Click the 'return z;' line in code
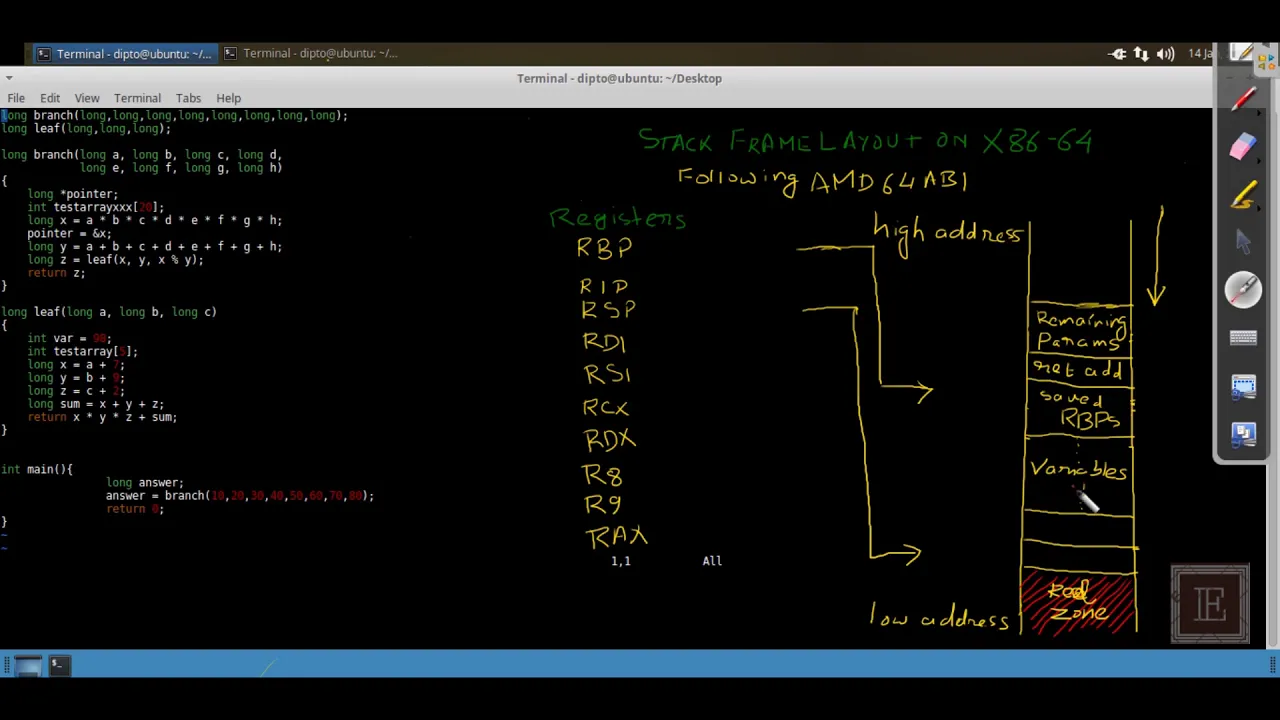This screenshot has width=1280, height=720. (56, 272)
